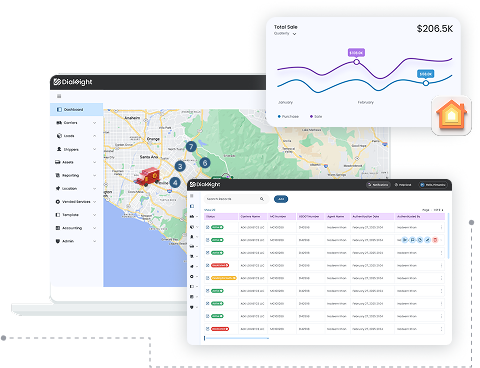Click the DialKlight logo in the back window header

point(73,82)
